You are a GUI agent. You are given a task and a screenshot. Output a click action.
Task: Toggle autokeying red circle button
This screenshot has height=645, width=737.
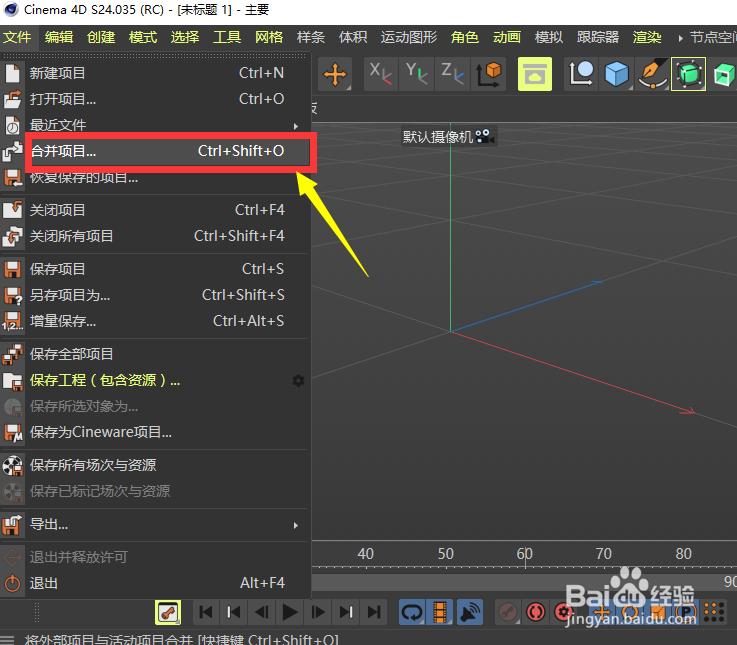536,612
